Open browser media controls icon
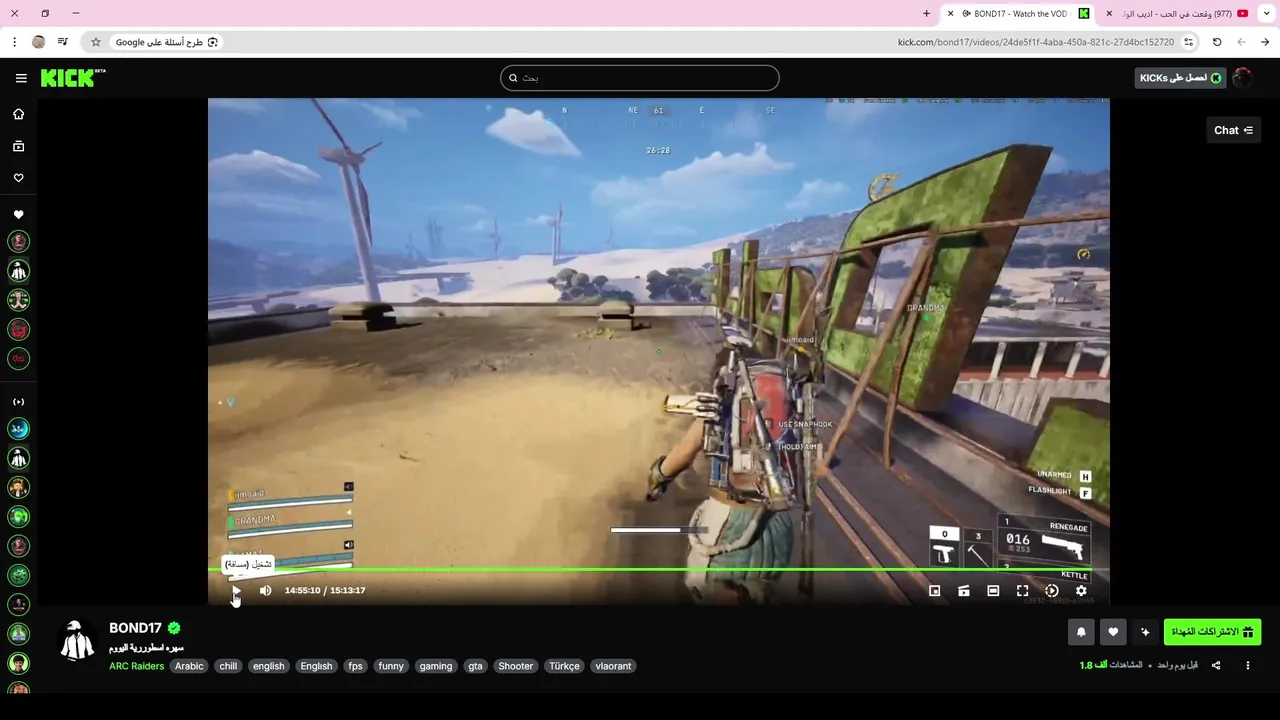 pyautogui.click(x=63, y=42)
